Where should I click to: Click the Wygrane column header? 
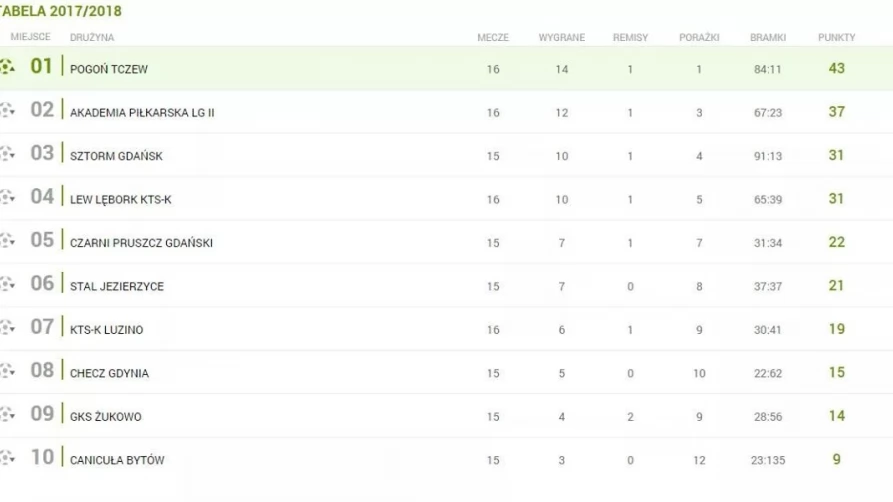pos(562,38)
